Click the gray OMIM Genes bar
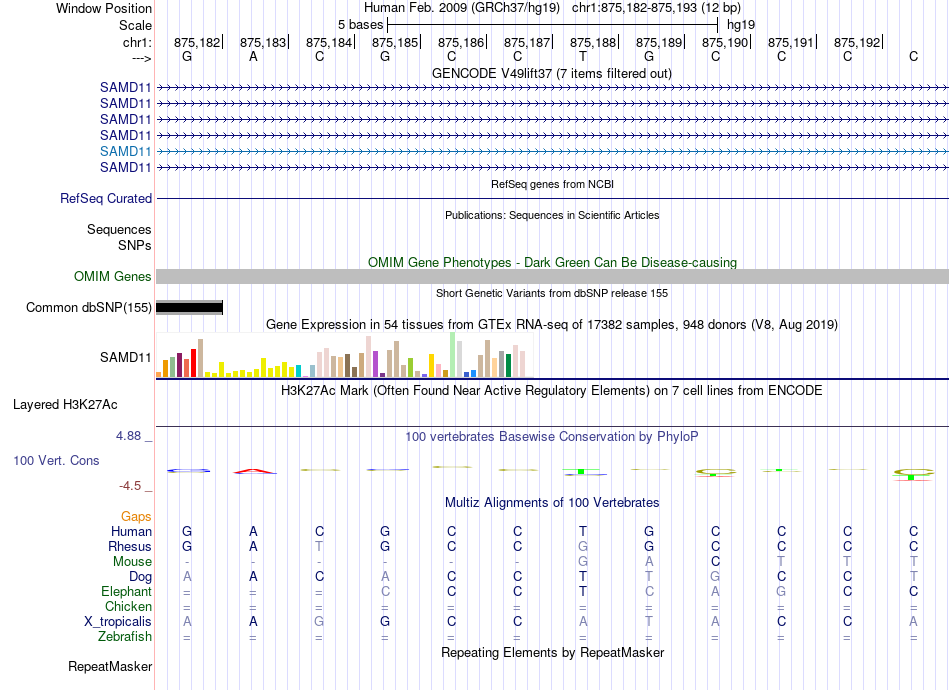950x690 pixels. click(552, 276)
